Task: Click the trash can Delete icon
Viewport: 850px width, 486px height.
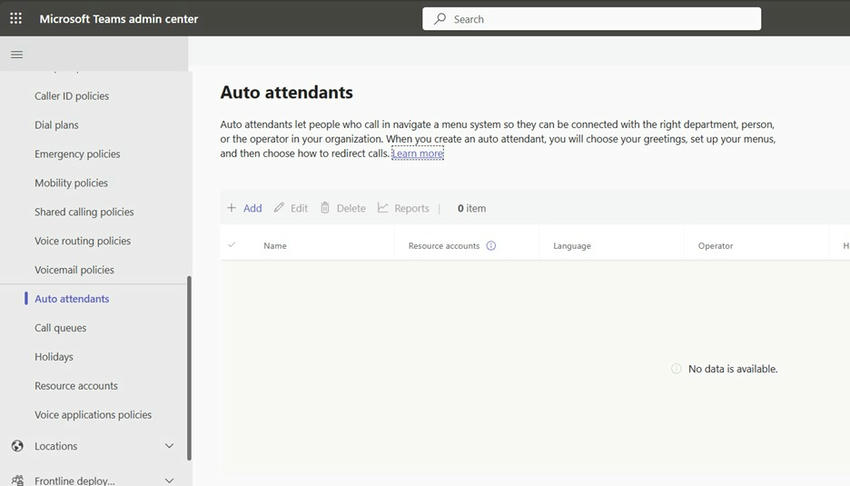Action: (x=325, y=208)
